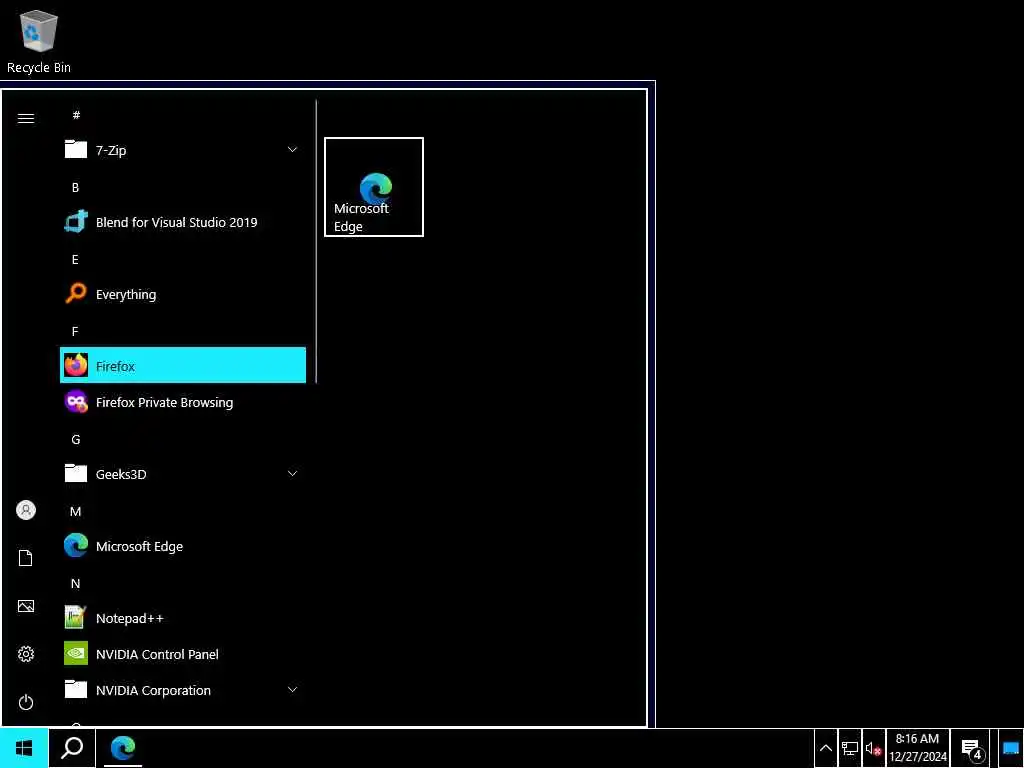The height and width of the screenshot is (768, 1024).
Task: Open taskbar Search magnifier
Action: click(72, 748)
